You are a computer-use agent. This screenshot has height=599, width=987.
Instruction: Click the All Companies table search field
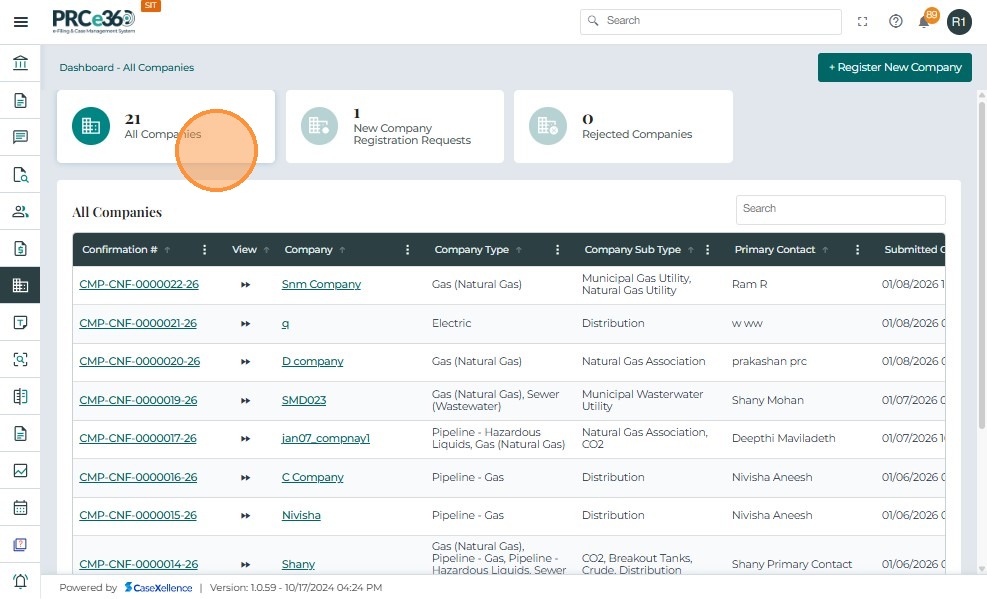(x=840, y=209)
